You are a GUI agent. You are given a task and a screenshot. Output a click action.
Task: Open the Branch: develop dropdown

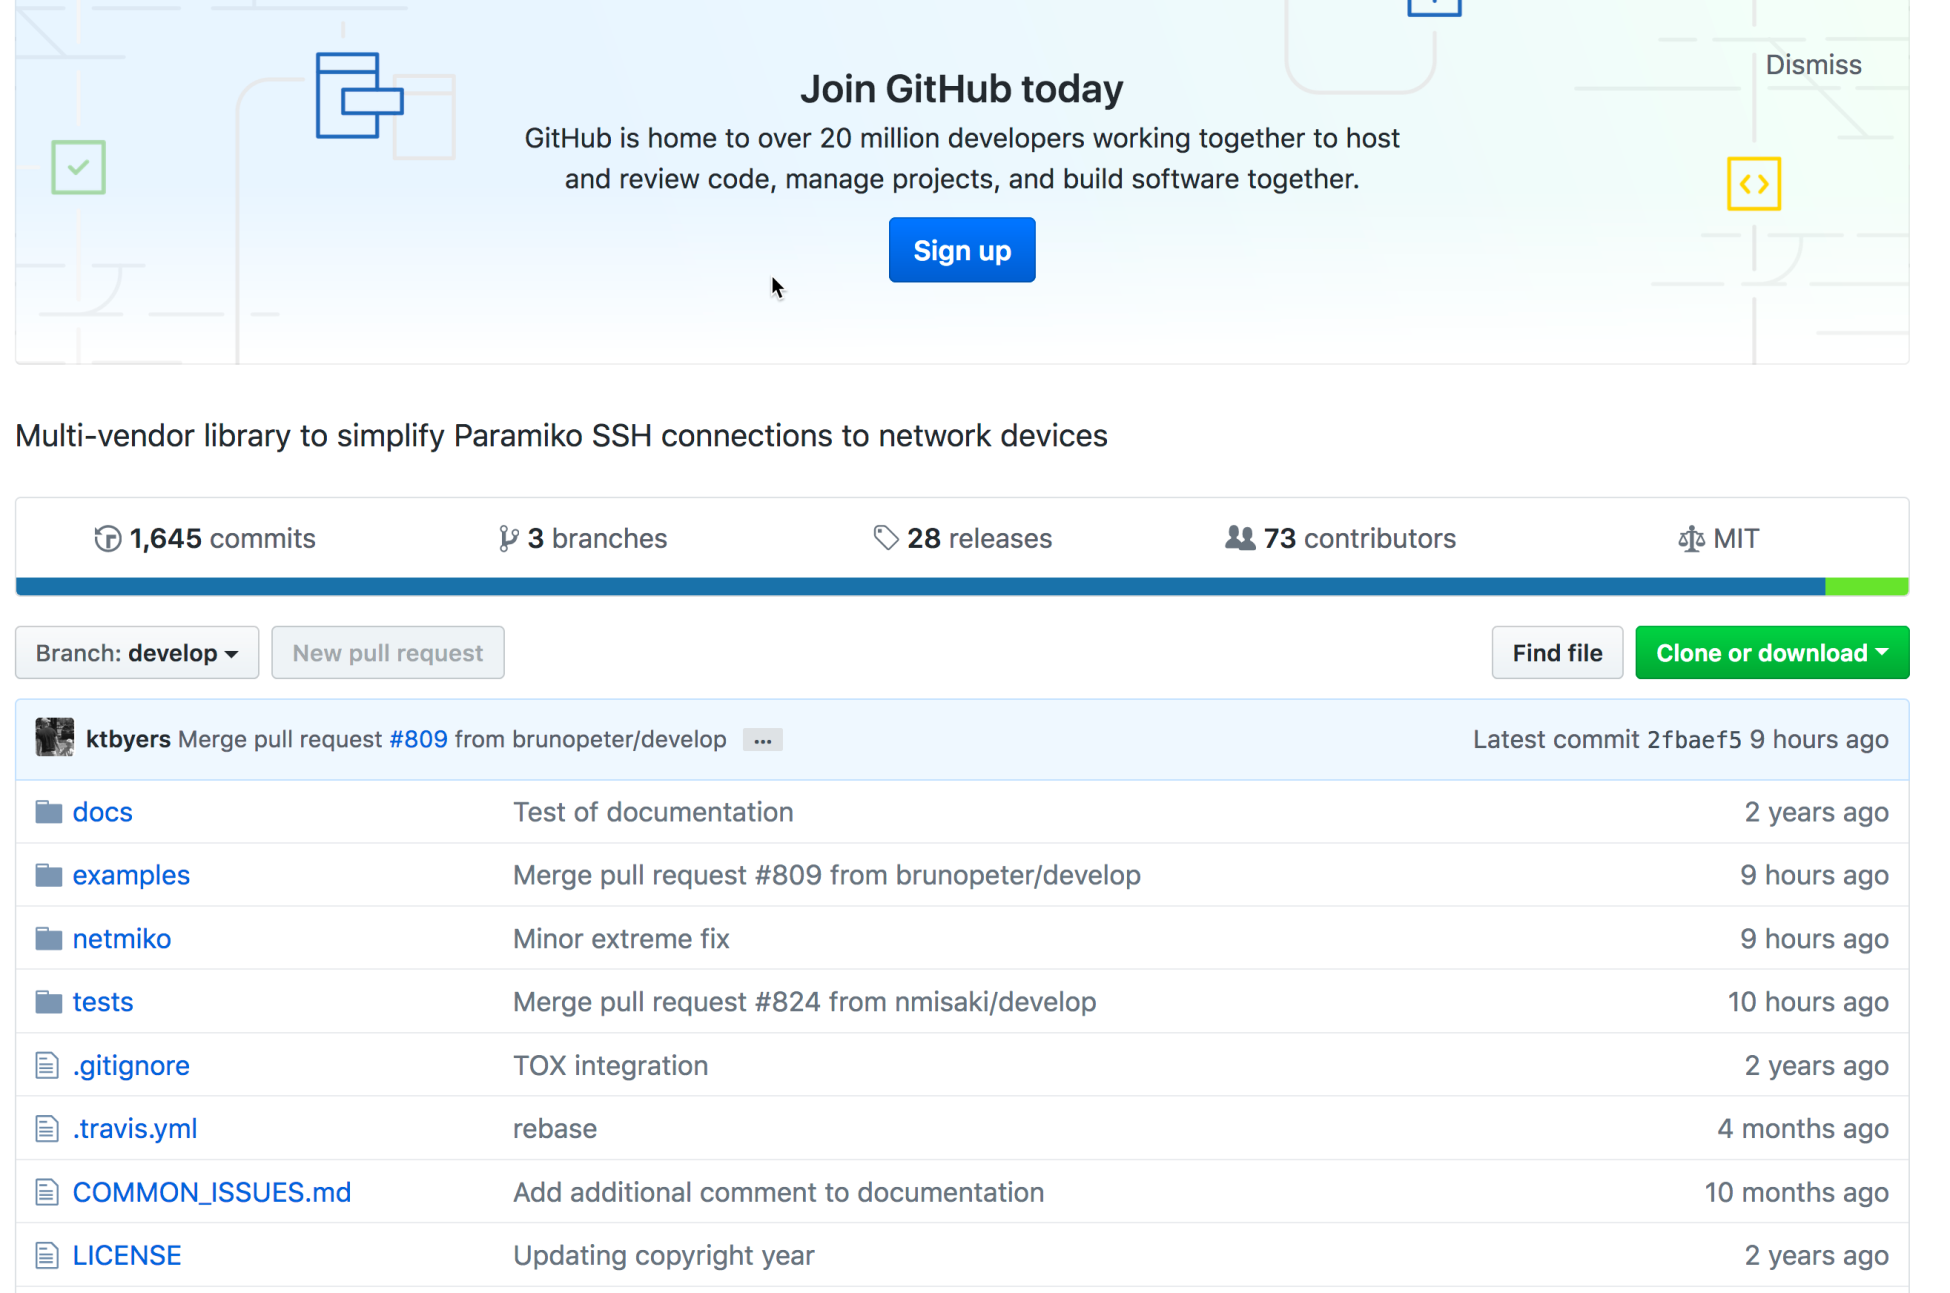(137, 653)
